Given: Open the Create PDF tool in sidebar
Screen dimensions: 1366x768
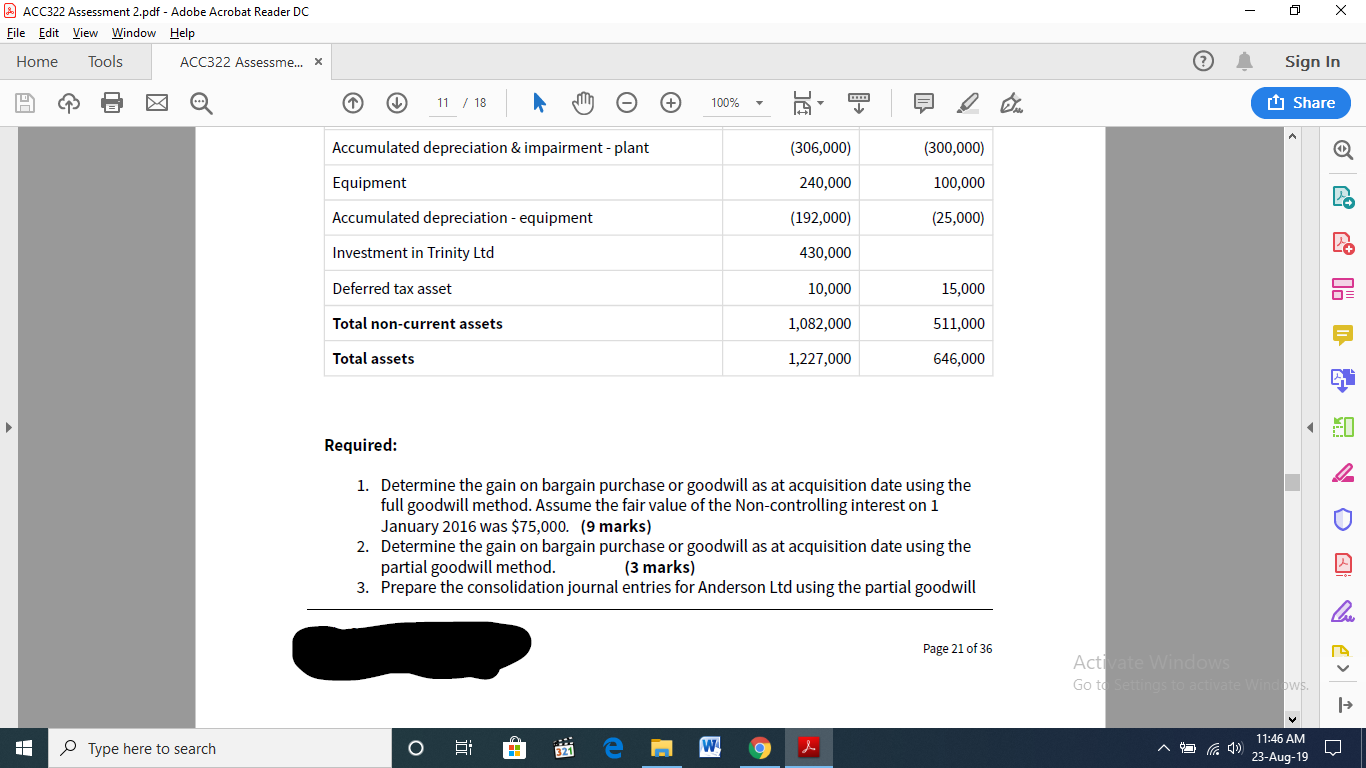Looking at the screenshot, I should click(1343, 241).
